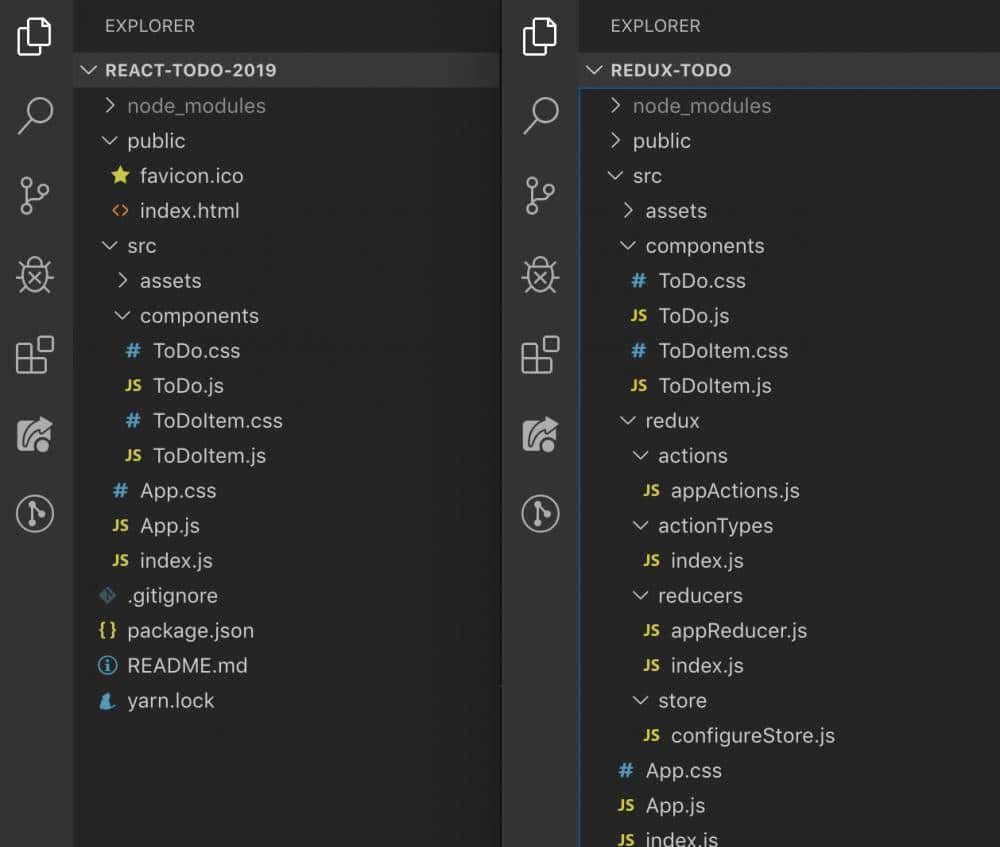Open appActions.js file
This screenshot has width=1000, height=847.
point(734,491)
